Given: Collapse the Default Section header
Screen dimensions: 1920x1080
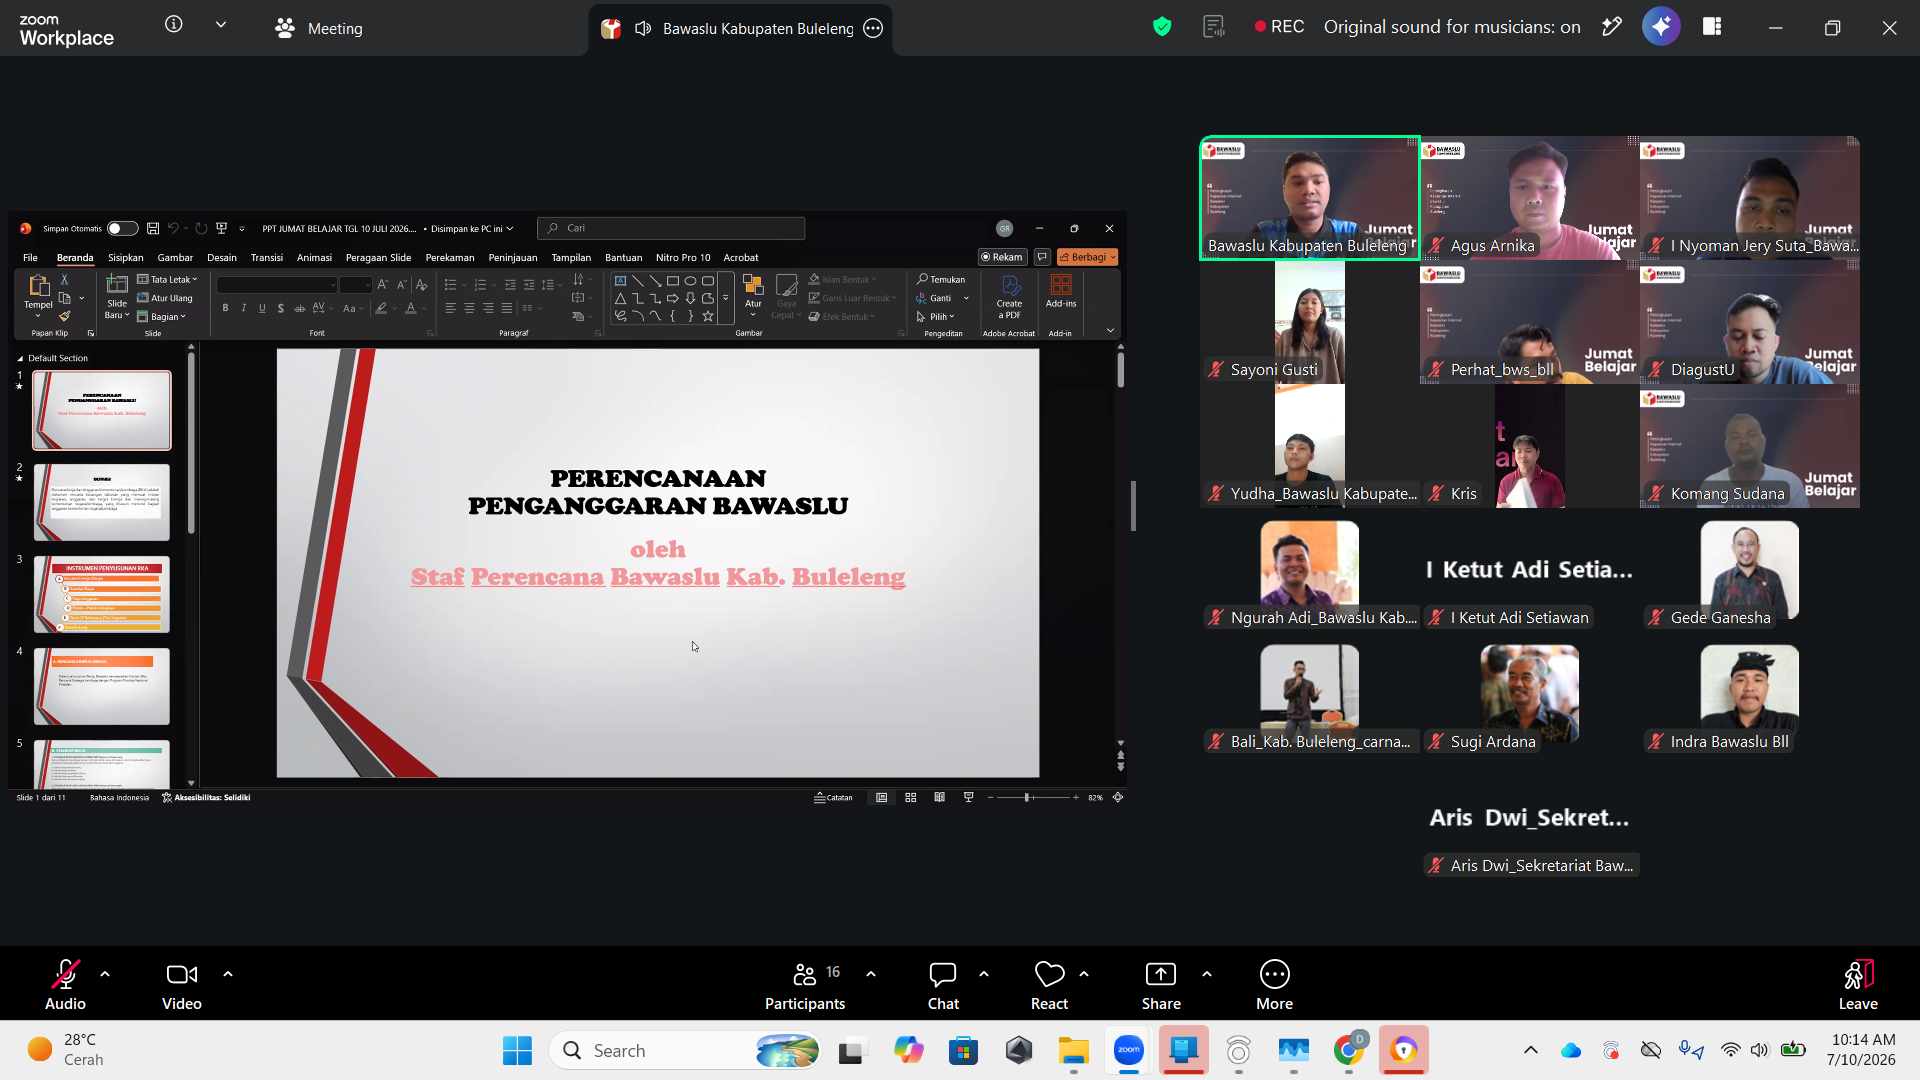Looking at the screenshot, I should click(20, 358).
